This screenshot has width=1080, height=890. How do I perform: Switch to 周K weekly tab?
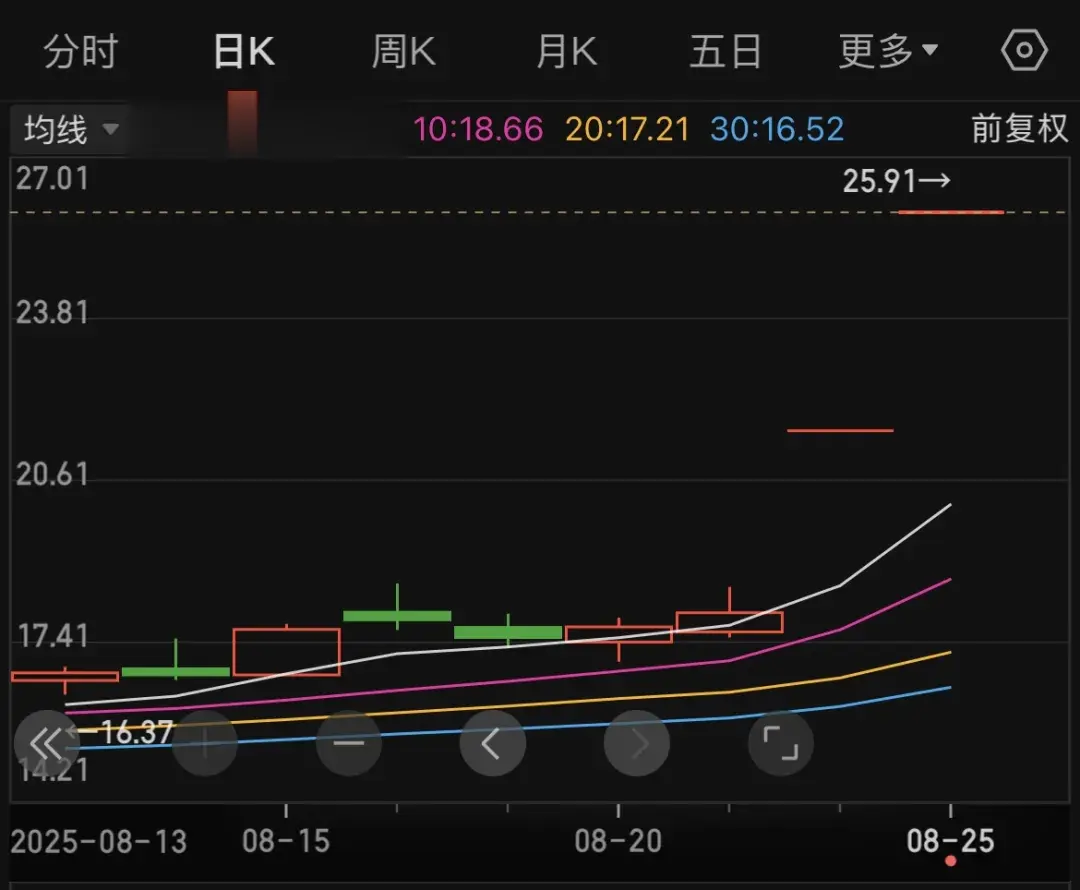tap(404, 52)
